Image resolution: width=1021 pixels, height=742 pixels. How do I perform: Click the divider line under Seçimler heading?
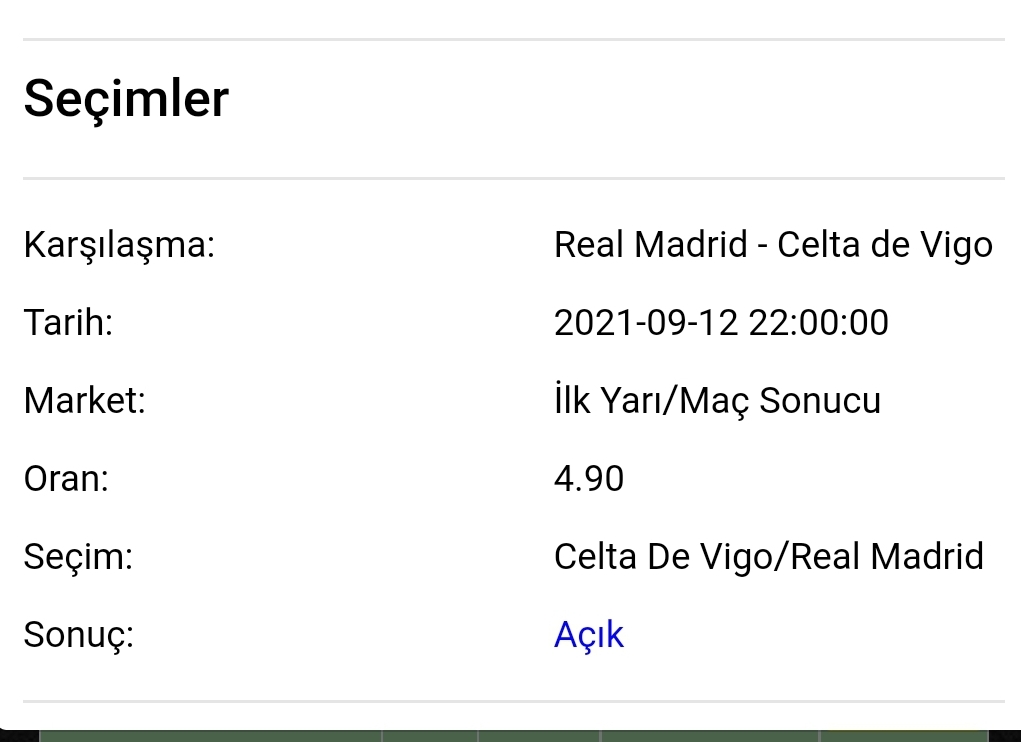coord(514,178)
